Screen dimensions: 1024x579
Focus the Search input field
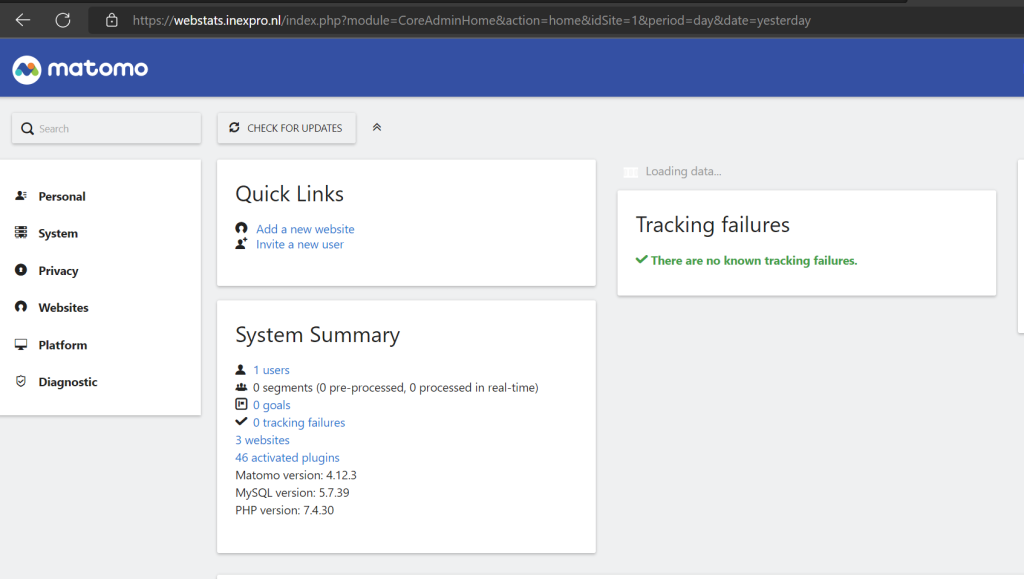pos(106,128)
